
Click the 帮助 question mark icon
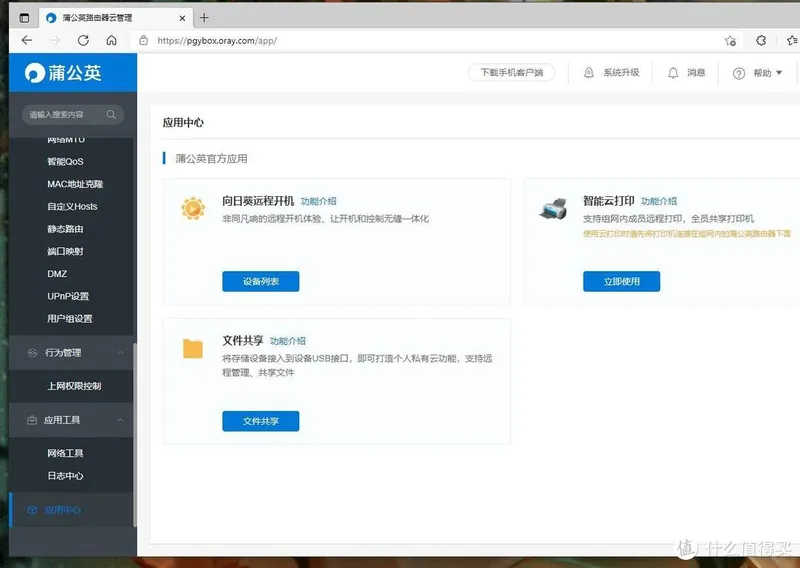pos(739,73)
